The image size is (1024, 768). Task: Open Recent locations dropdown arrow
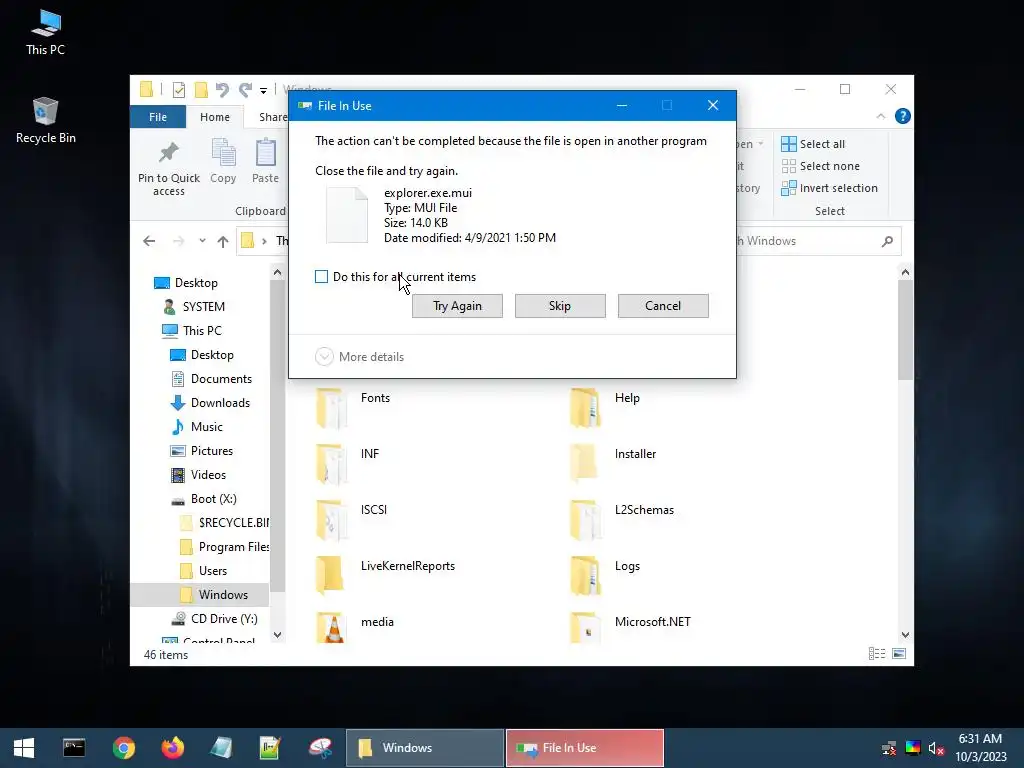pyautogui.click(x=202, y=241)
